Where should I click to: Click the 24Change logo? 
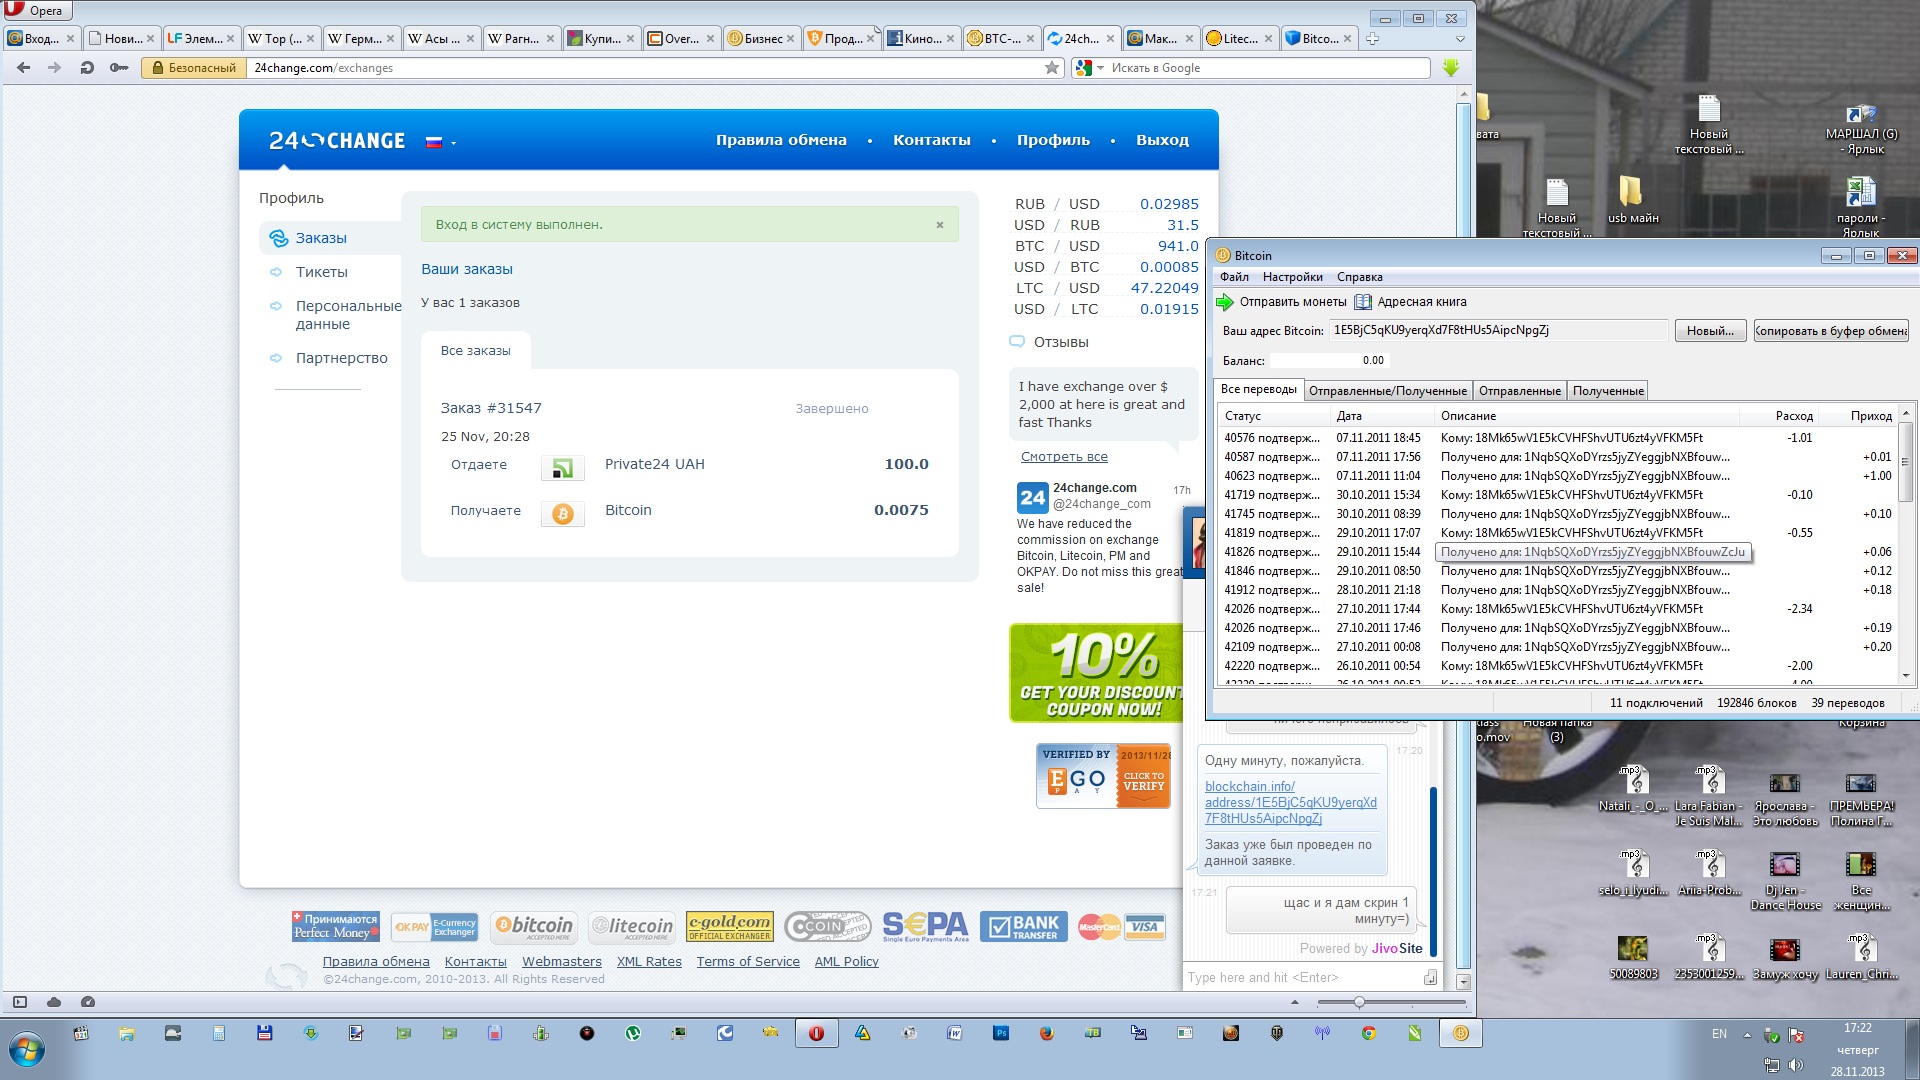click(x=337, y=141)
